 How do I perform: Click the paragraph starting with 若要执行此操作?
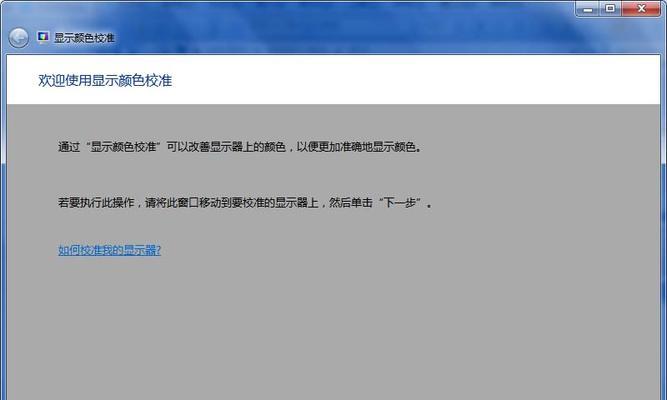point(245,203)
